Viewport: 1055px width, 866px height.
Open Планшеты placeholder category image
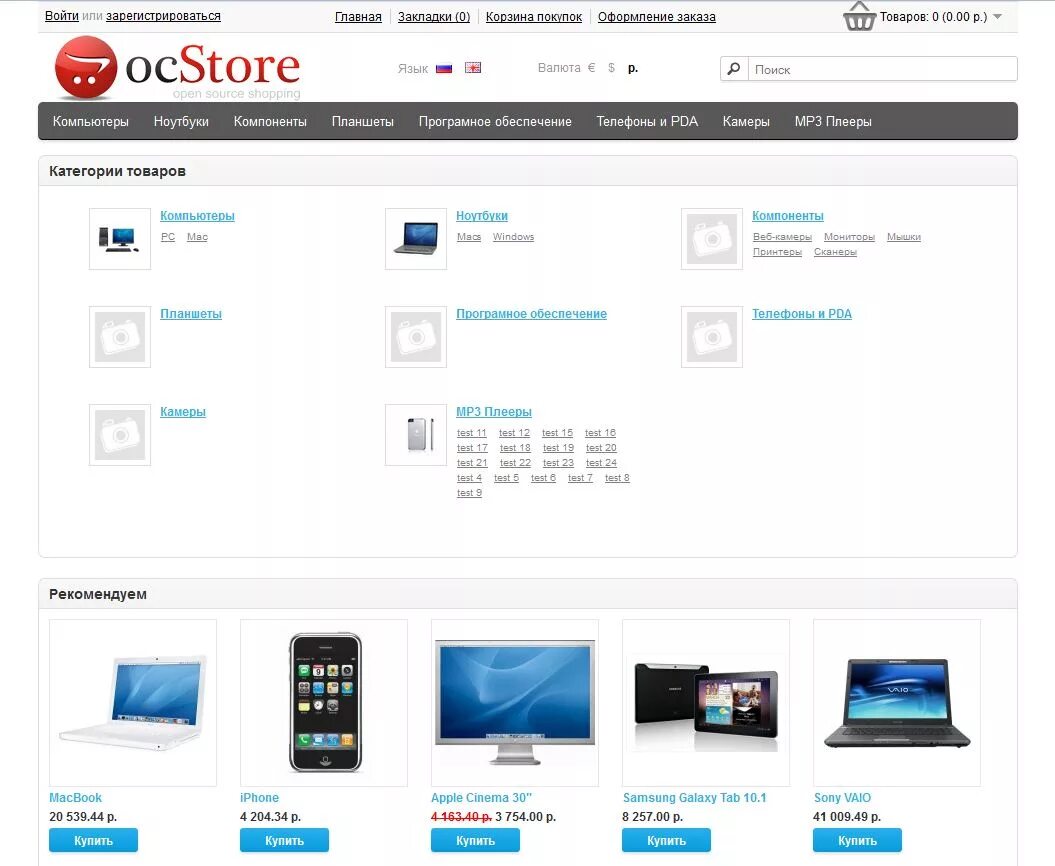[120, 337]
